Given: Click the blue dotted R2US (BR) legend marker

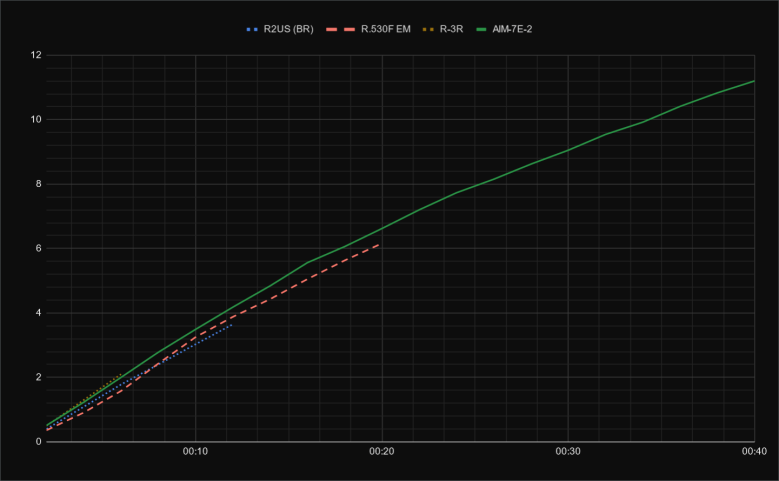Looking at the screenshot, I should click(x=252, y=29).
